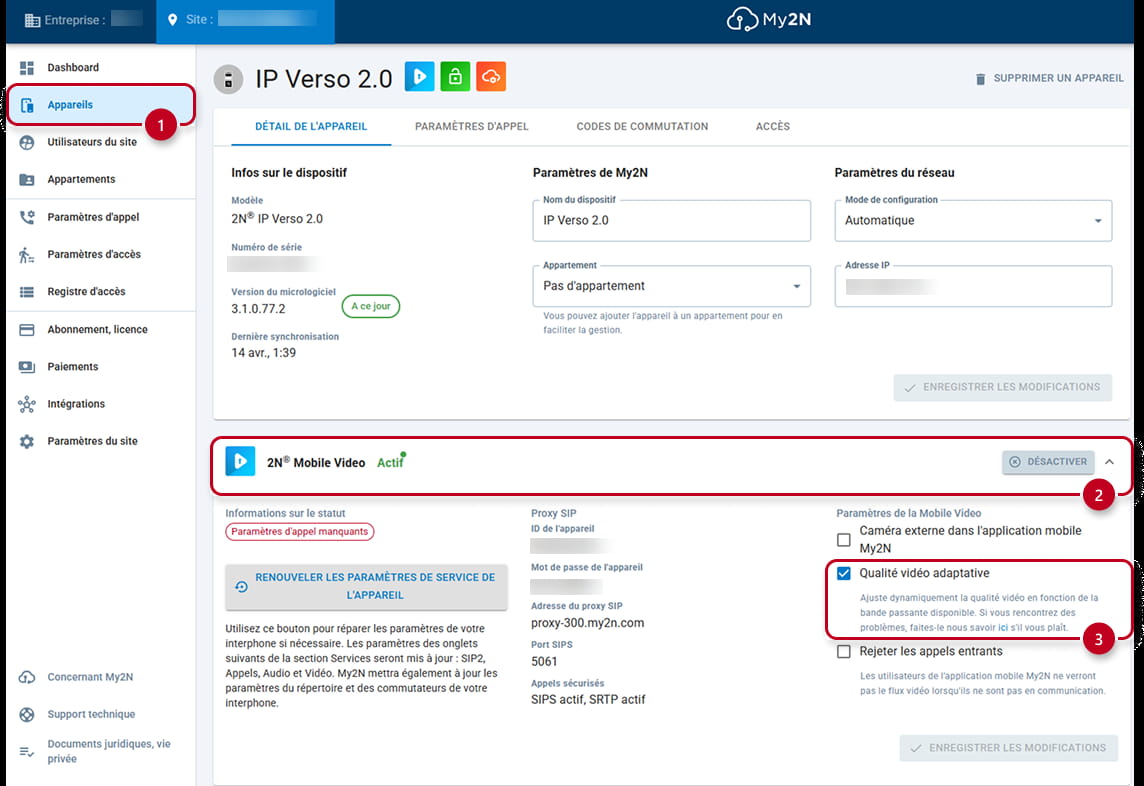1144x786 pixels.
Task: Click 'SIPS actif, SRTP actif' text
Action: [588, 700]
